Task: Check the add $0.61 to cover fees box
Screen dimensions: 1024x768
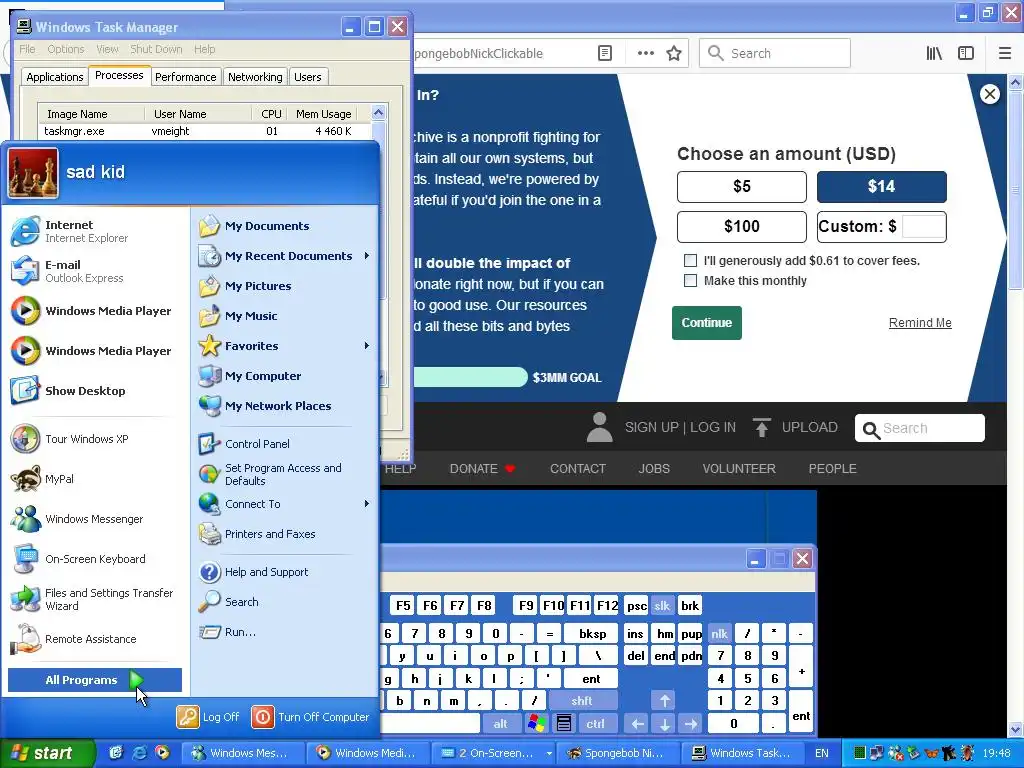Action: [x=690, y=261]
